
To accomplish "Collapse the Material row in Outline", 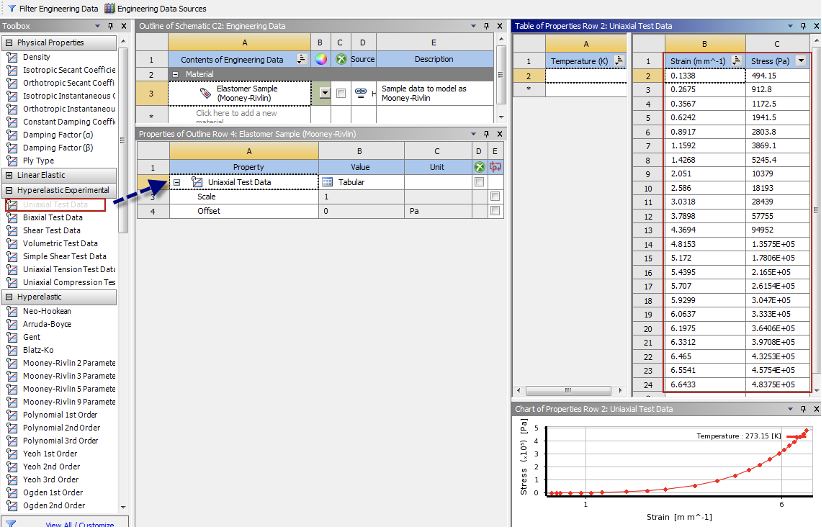I will [176, 74].
